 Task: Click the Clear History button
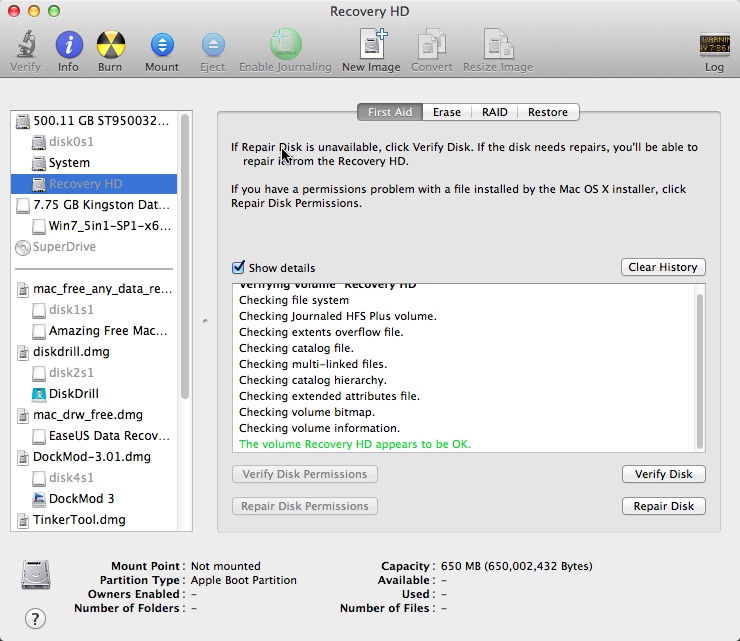[663, 267]
